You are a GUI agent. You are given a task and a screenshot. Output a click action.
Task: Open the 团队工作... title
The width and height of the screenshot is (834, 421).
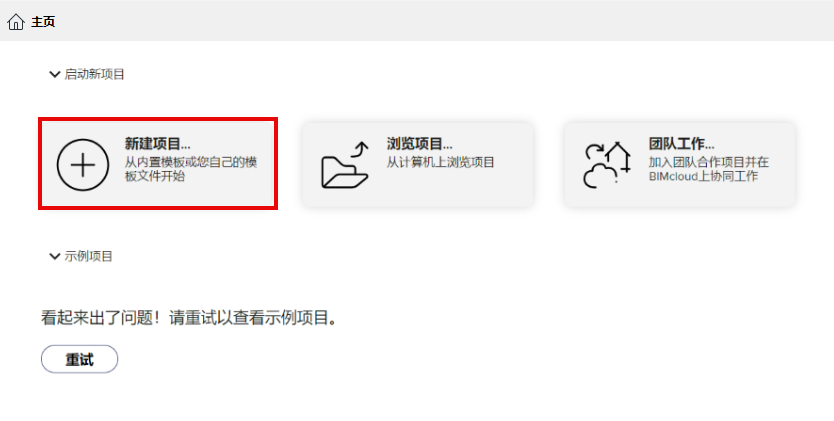click(x=681, y=144)
